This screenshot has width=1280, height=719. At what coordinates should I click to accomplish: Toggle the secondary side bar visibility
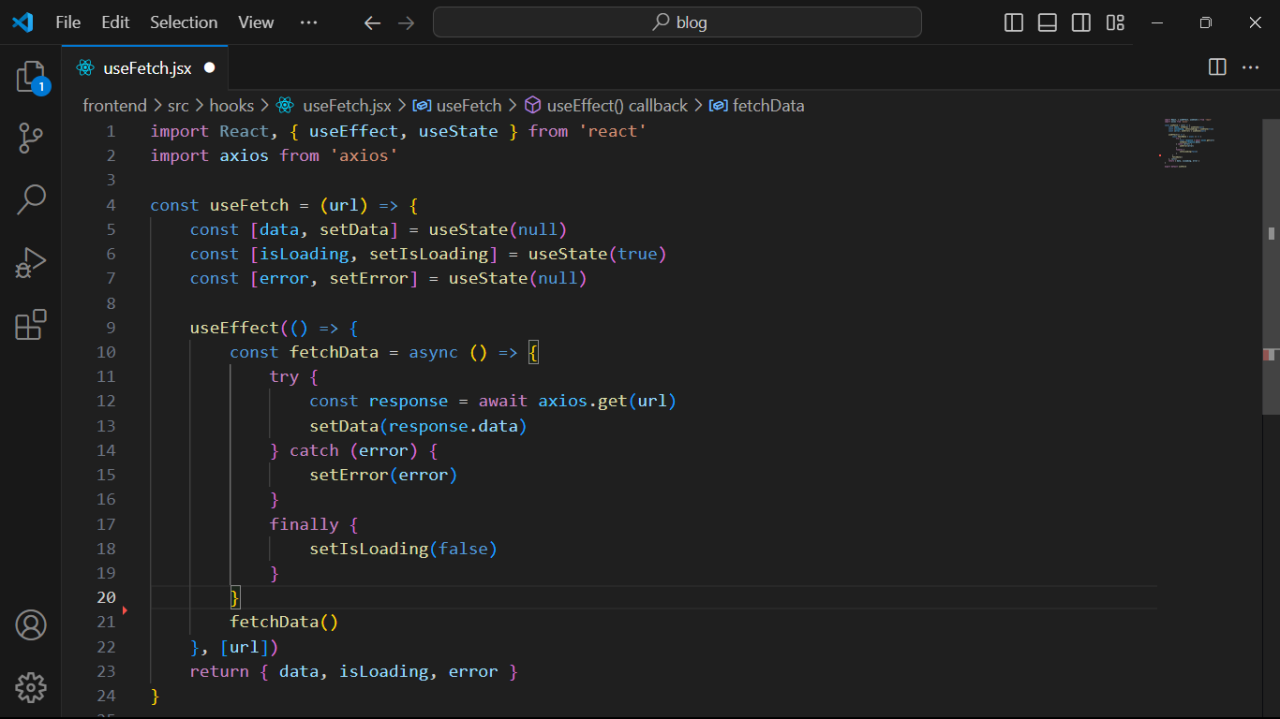point(1081,23)
